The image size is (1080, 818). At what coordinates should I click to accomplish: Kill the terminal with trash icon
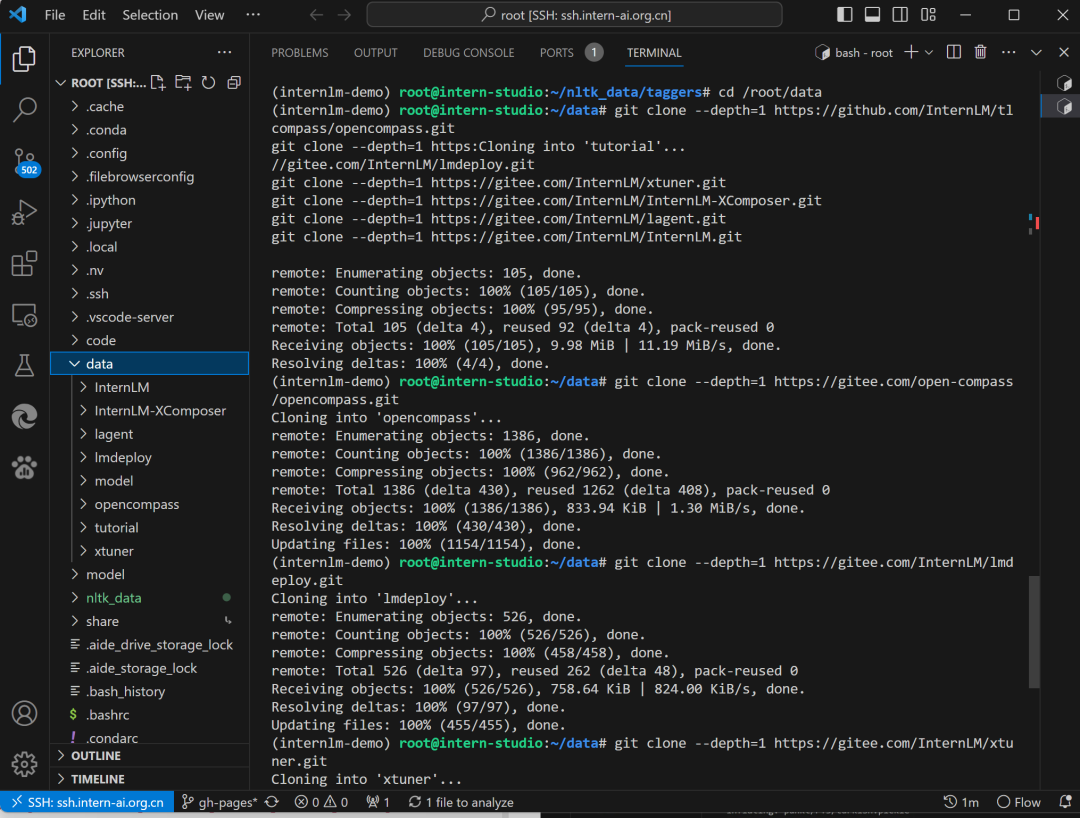click(x=981, y=52)
